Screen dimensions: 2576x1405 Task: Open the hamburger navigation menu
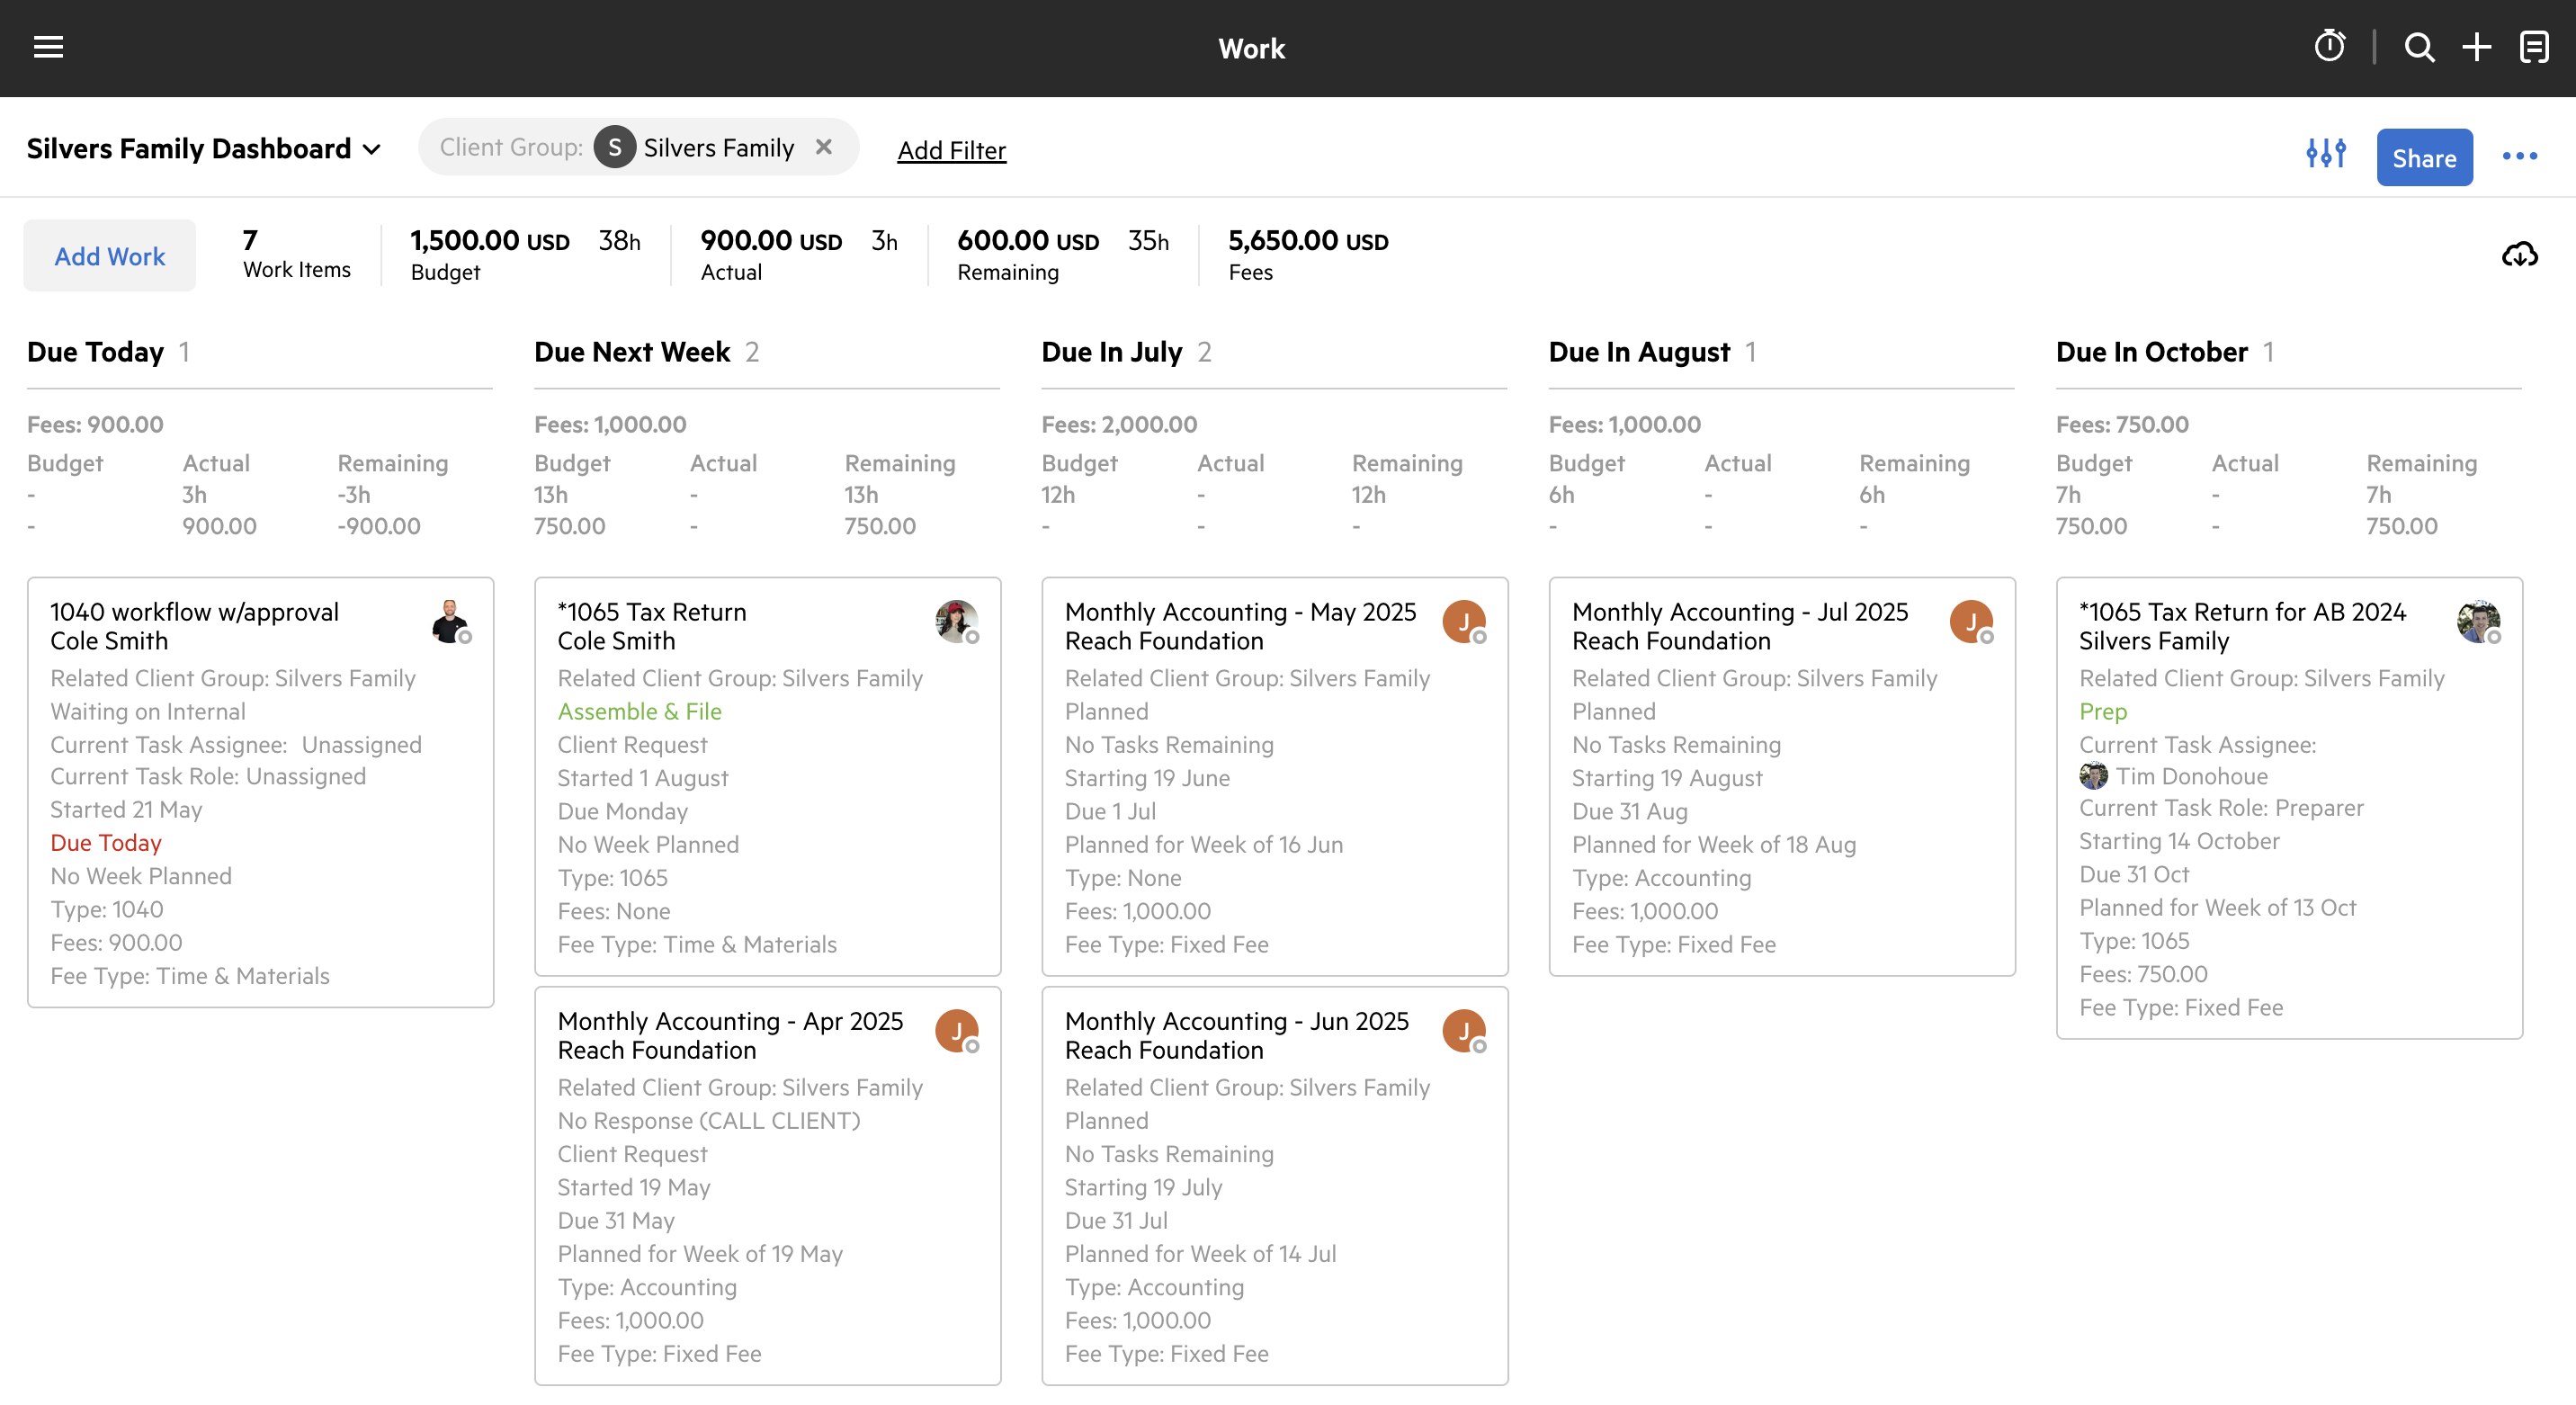click(x=48, y=47)
